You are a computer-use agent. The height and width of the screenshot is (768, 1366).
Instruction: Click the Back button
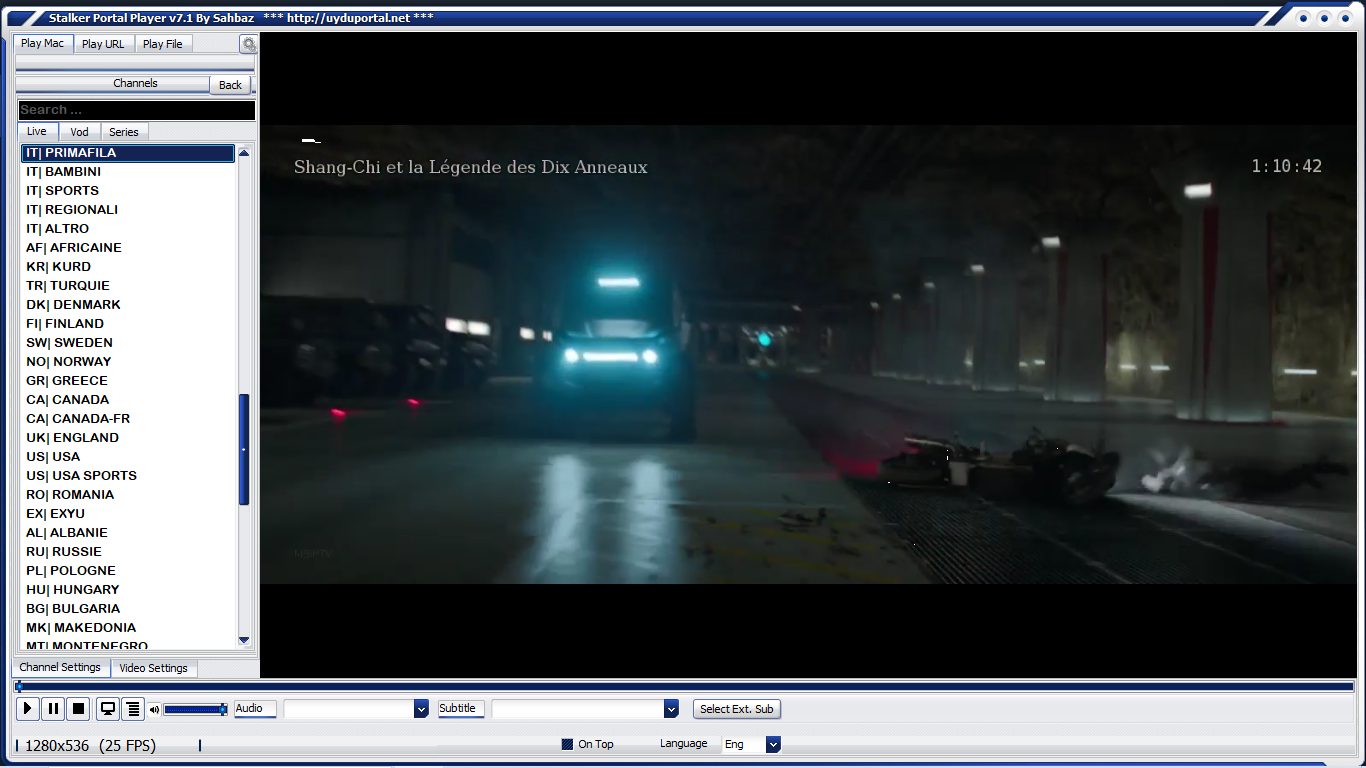[230, 85]
